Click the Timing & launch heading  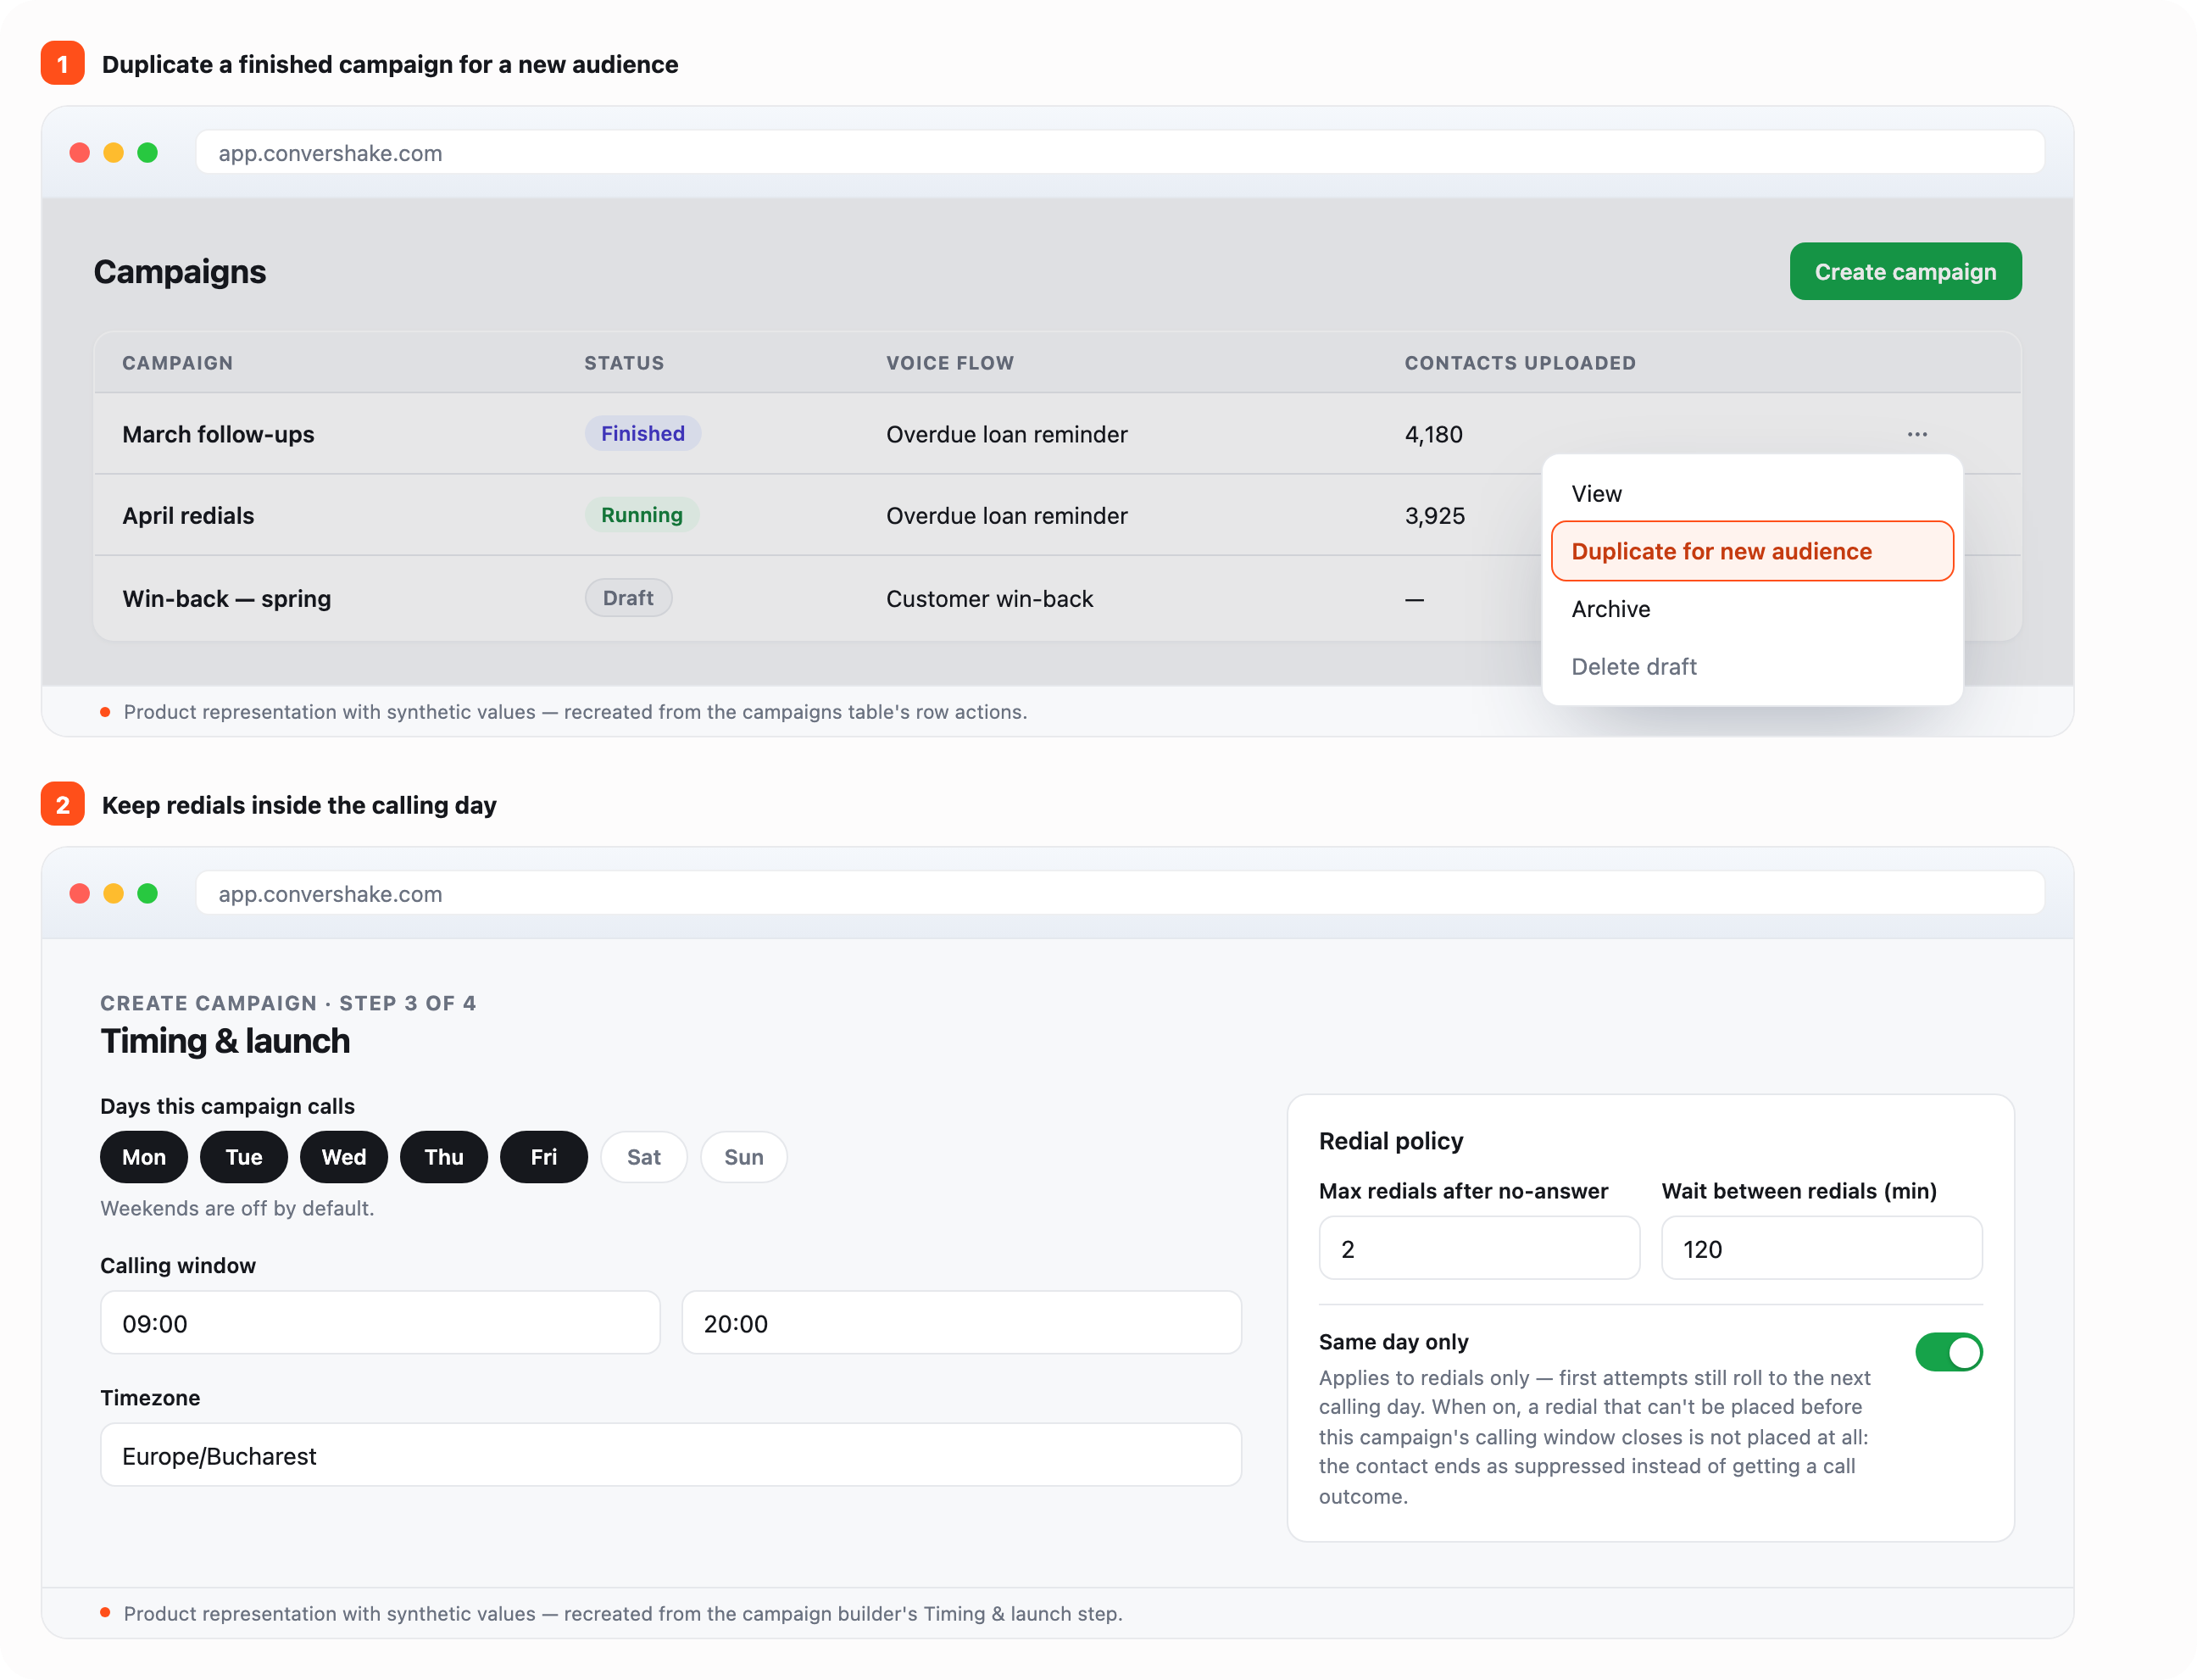point(225,1041)
